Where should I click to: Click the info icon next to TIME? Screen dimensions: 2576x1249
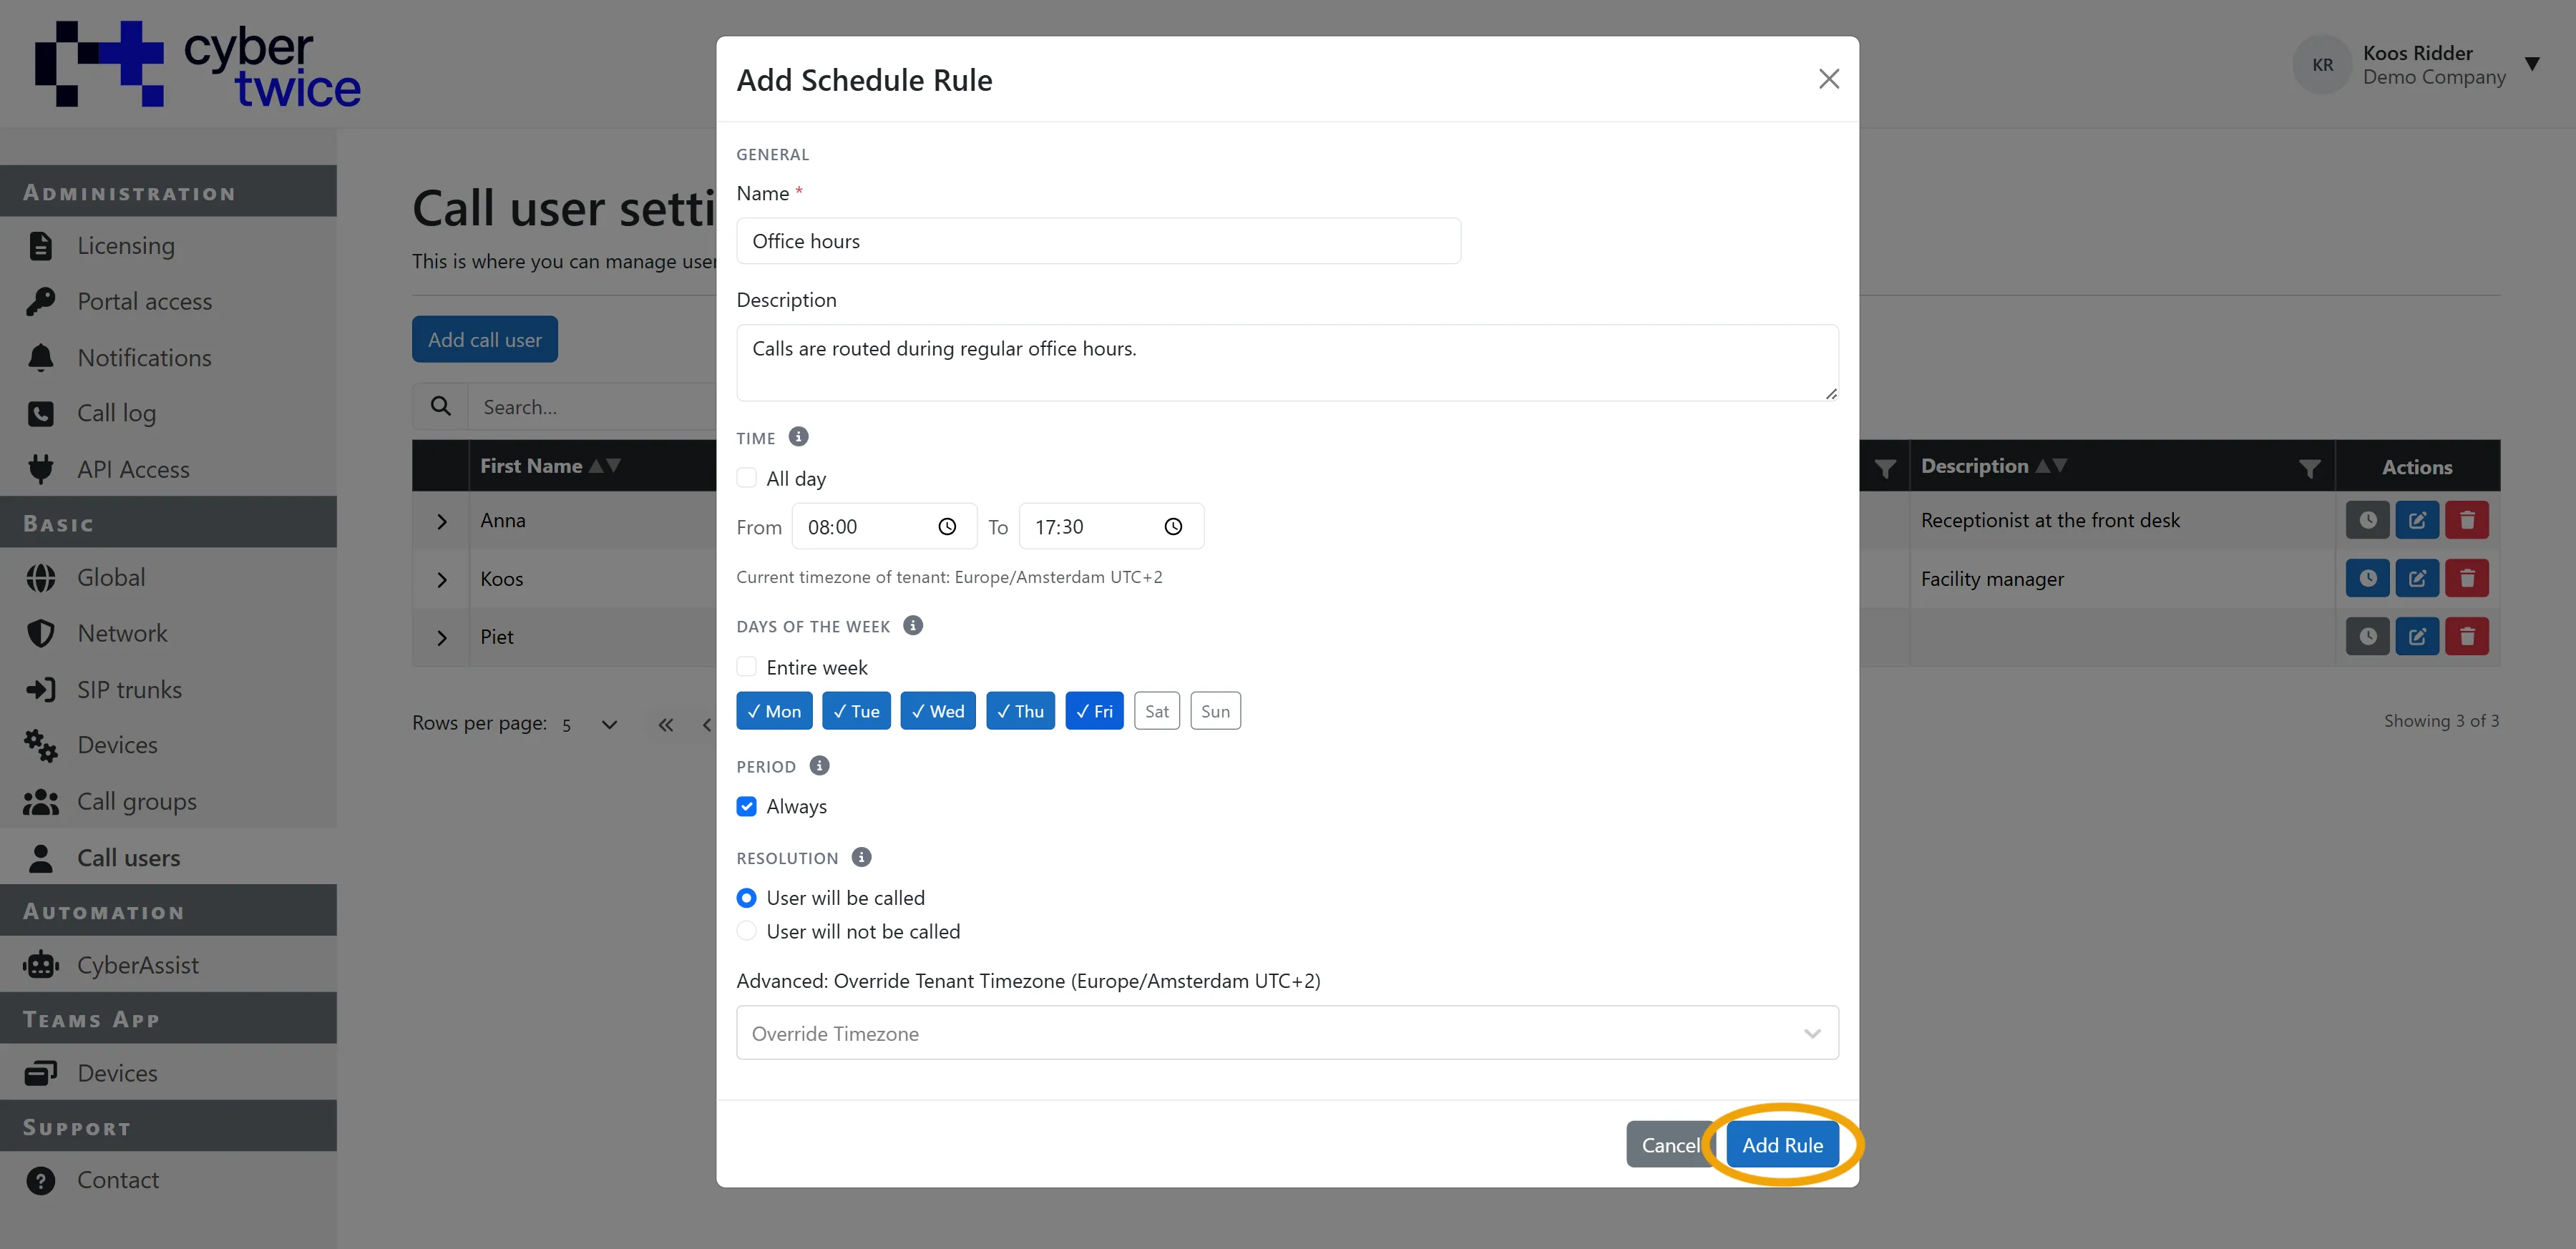click(798, 437)
